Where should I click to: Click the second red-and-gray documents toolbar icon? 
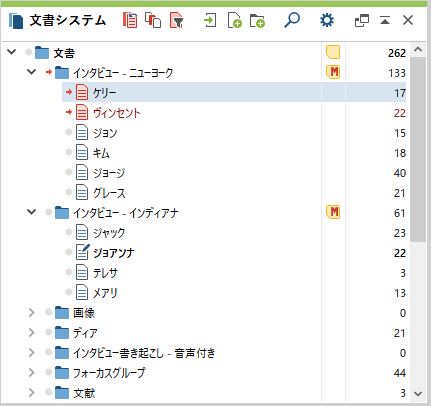tap(153, 20)
